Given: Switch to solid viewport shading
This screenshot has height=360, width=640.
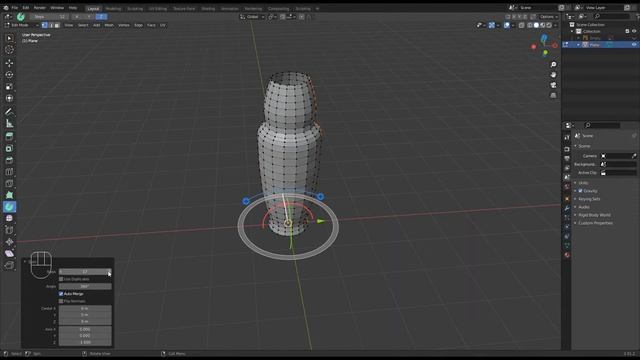Looking at the screenshot, I should point(536,25).
